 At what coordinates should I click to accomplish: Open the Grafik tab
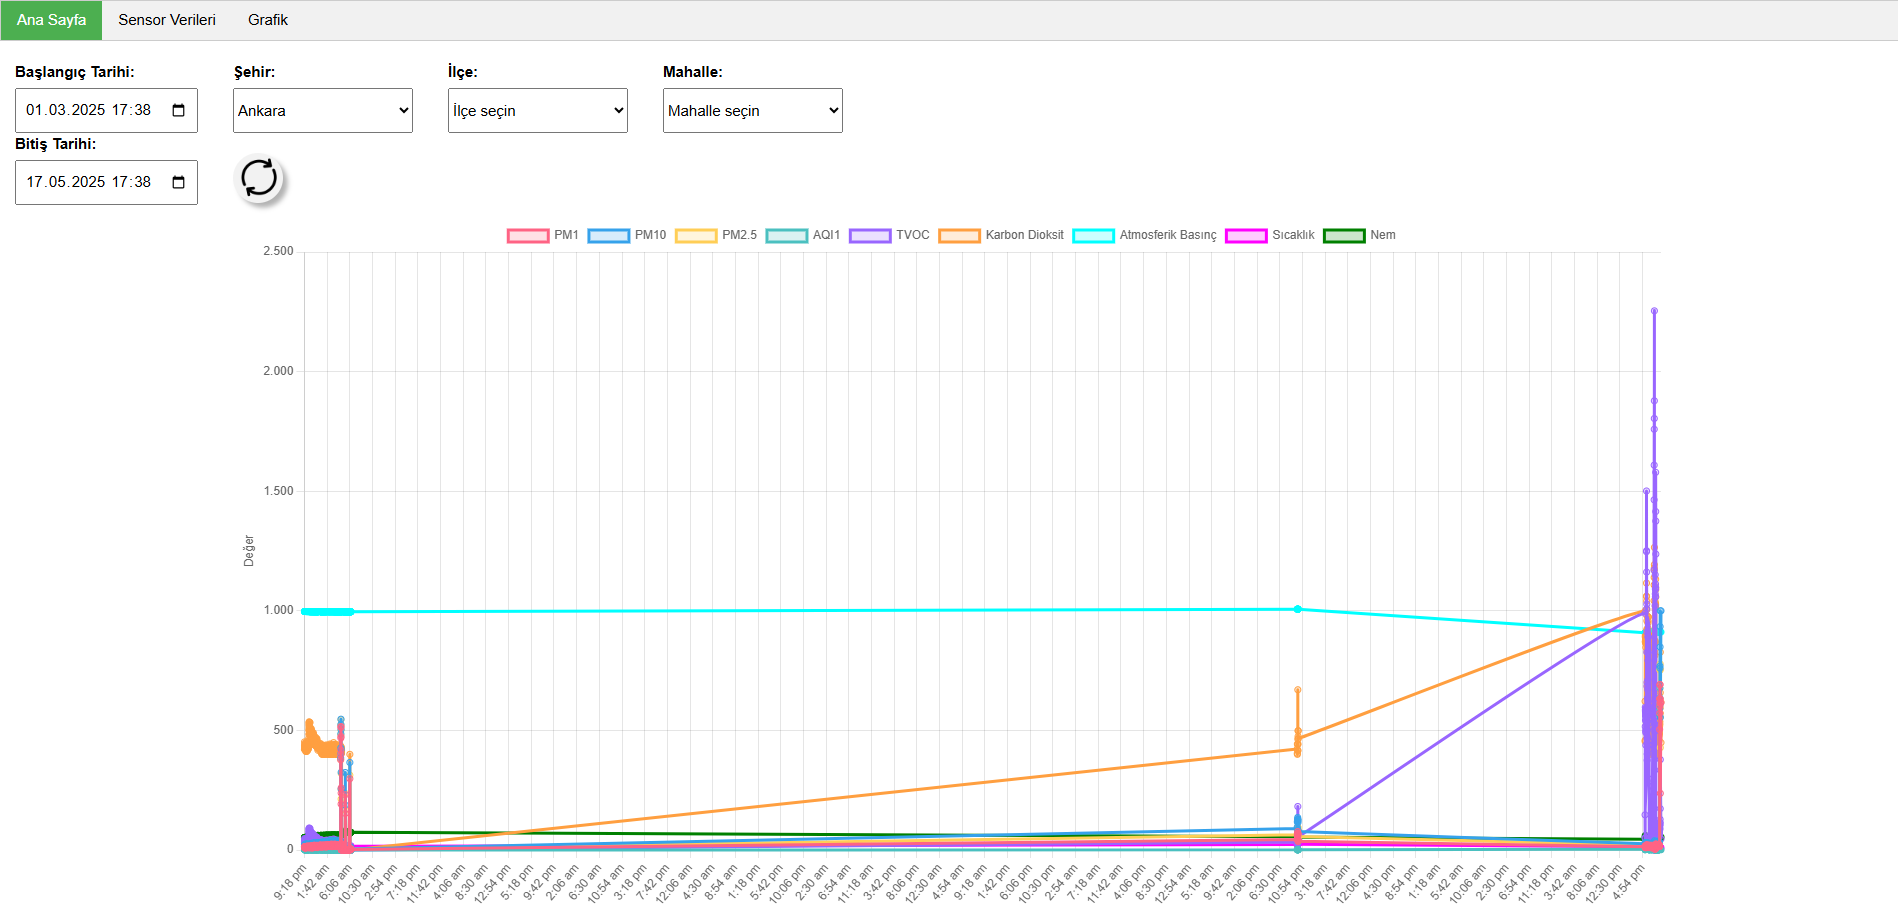(x=267, y=20)
